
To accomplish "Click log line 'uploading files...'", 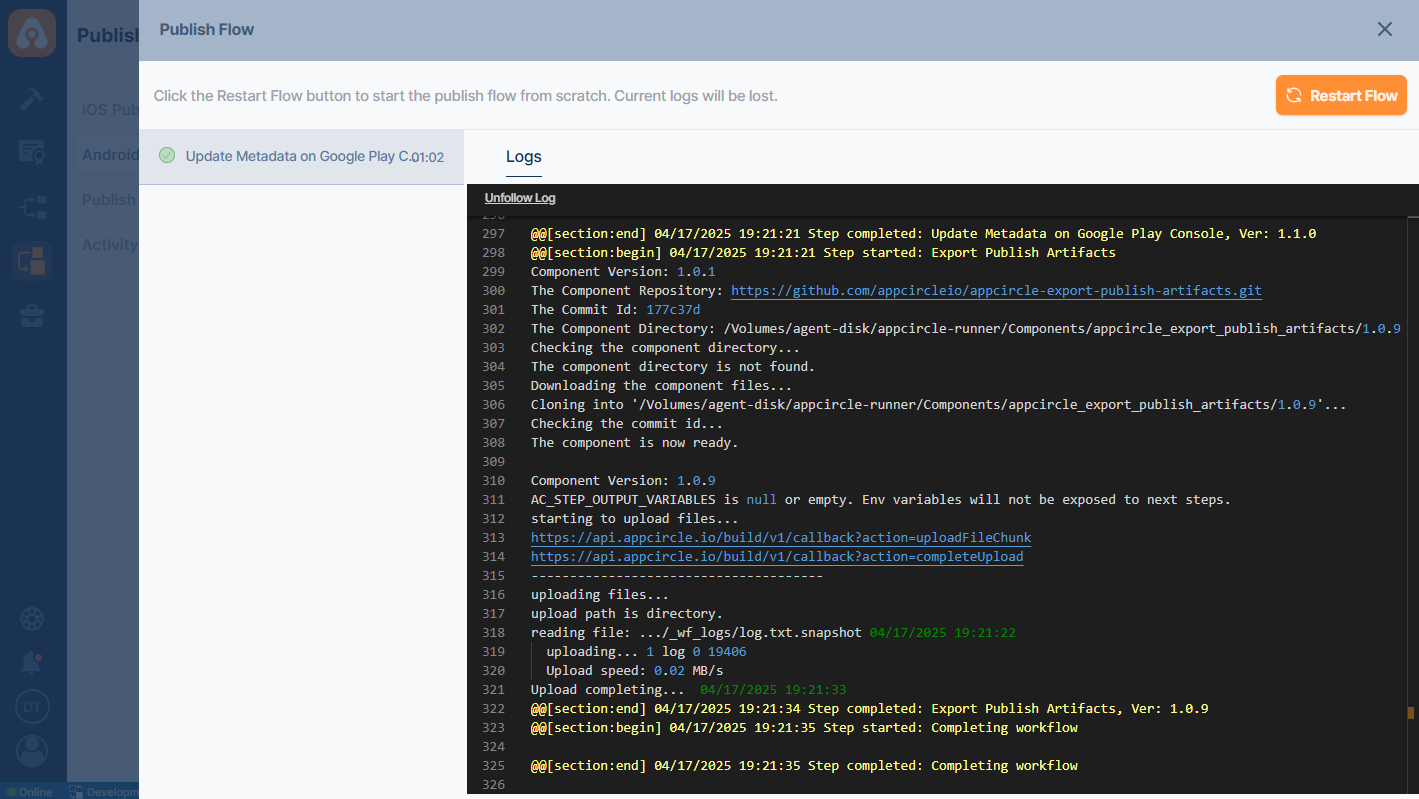I will click(600, 595).
